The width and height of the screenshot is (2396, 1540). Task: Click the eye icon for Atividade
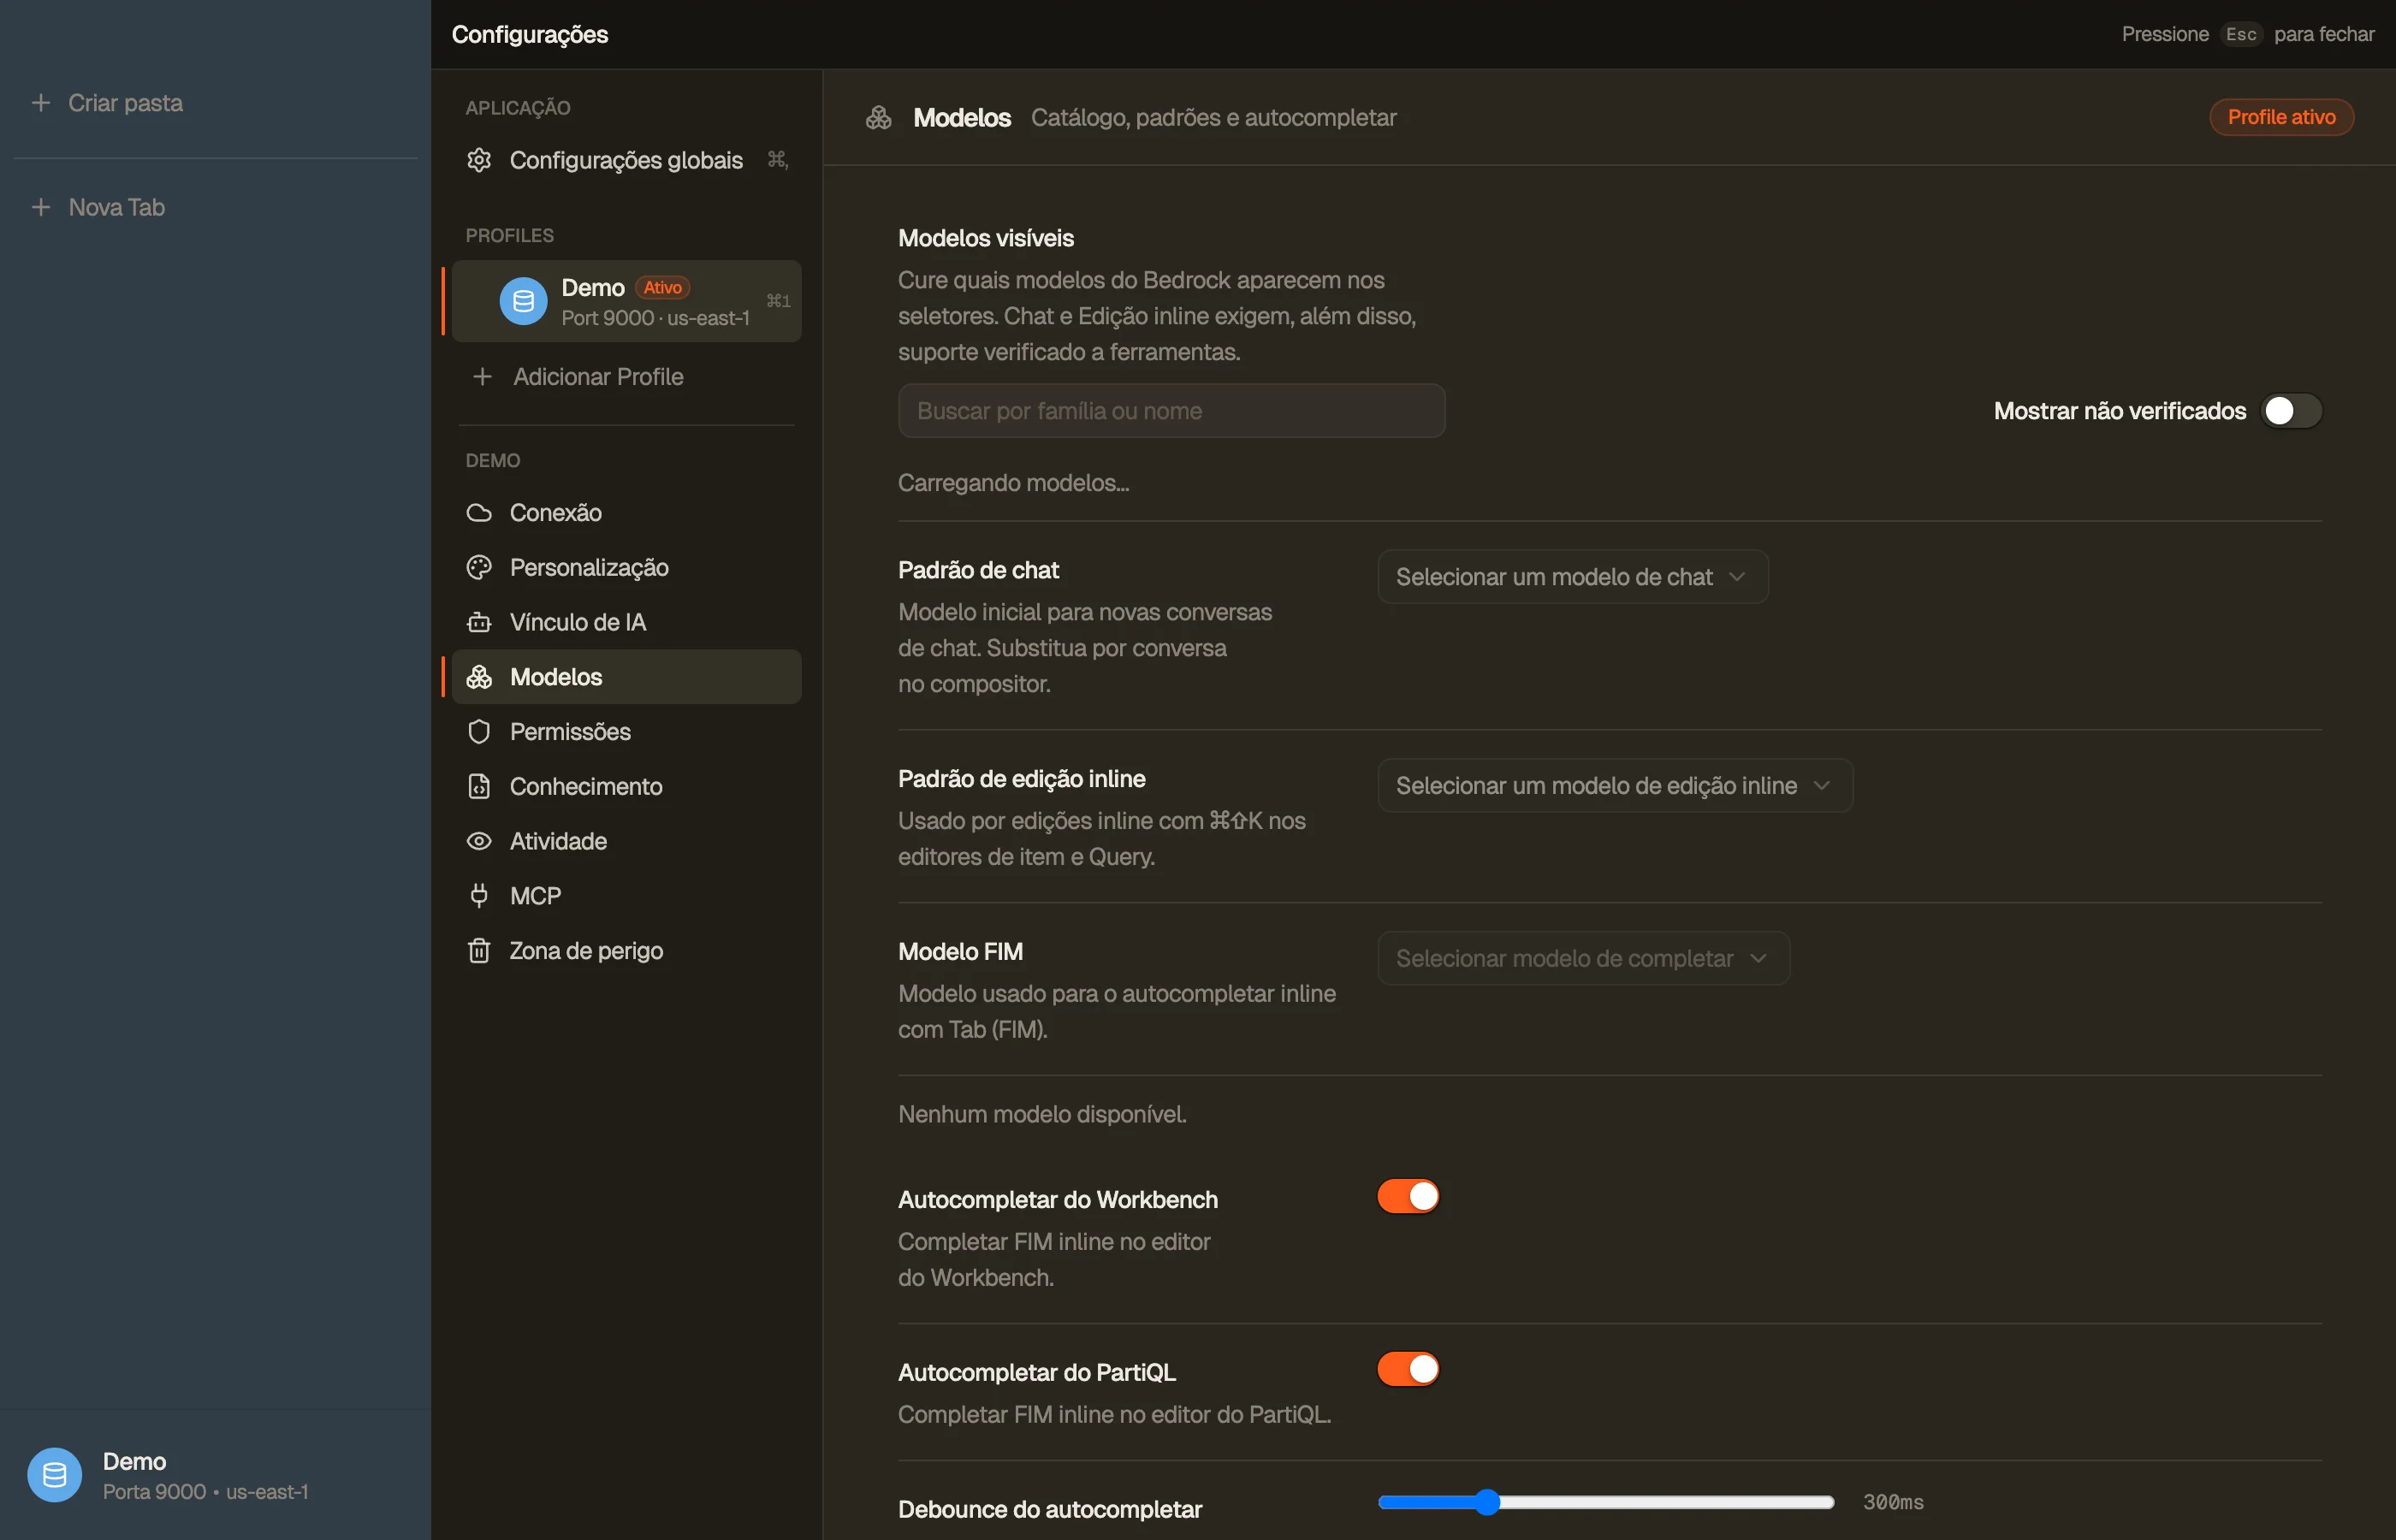[479, 841]
